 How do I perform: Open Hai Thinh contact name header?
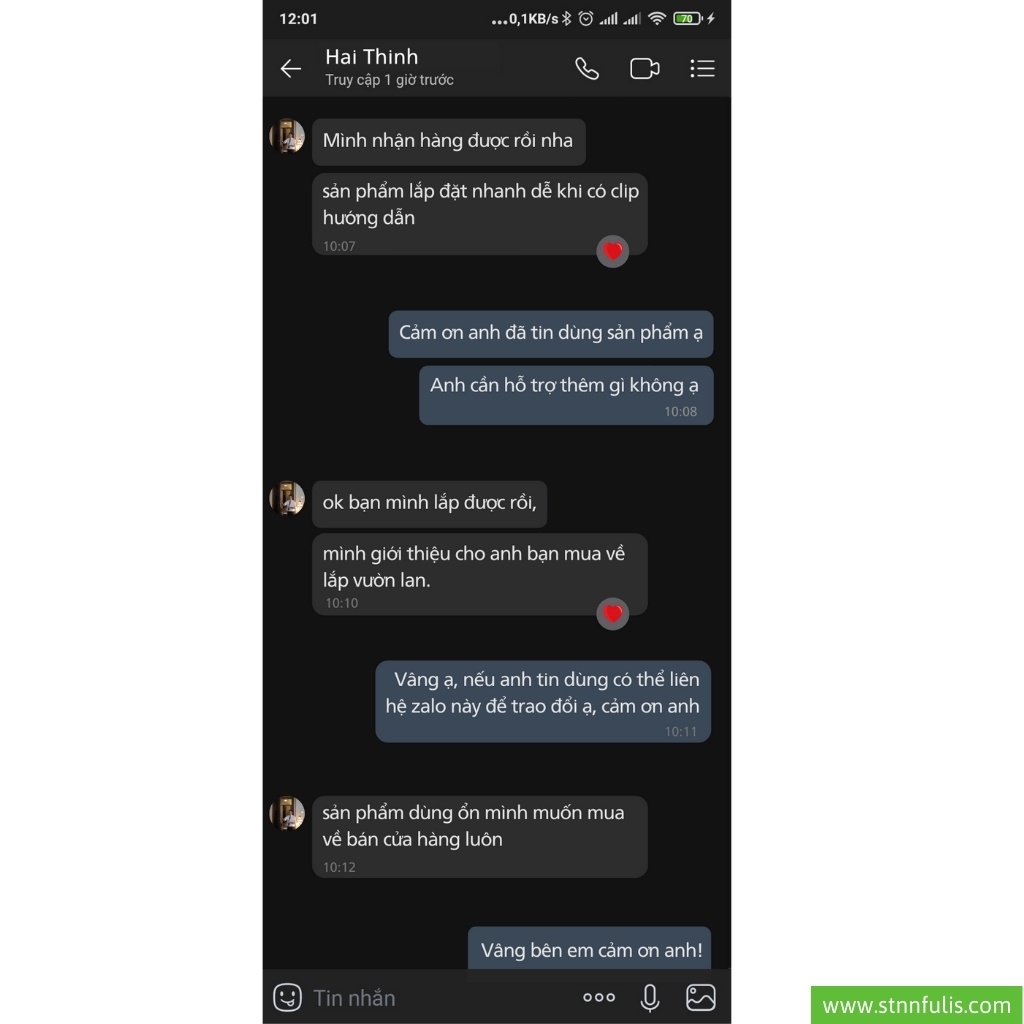[372, 57]
